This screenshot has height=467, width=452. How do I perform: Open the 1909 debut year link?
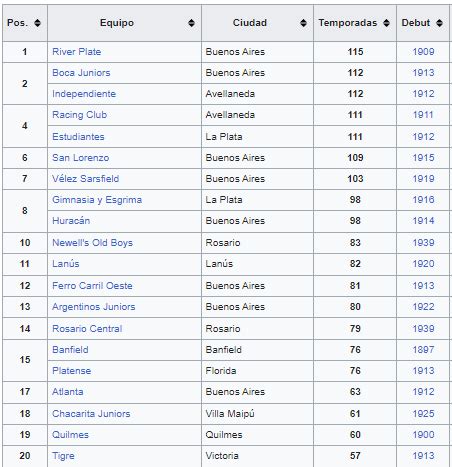[423, 52]
